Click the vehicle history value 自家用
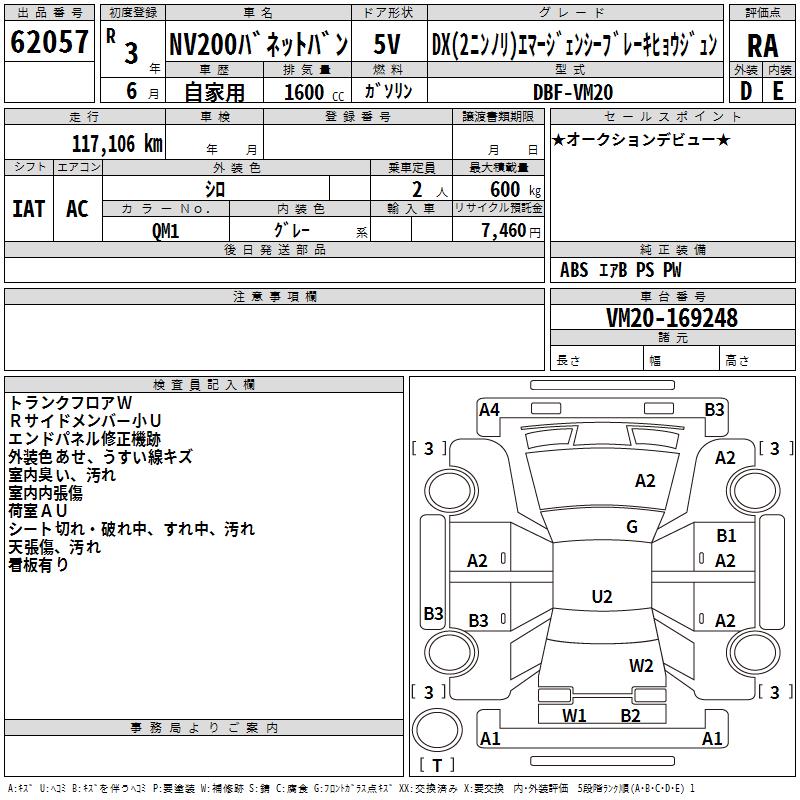800x800 pixels. tap(214, 92)
